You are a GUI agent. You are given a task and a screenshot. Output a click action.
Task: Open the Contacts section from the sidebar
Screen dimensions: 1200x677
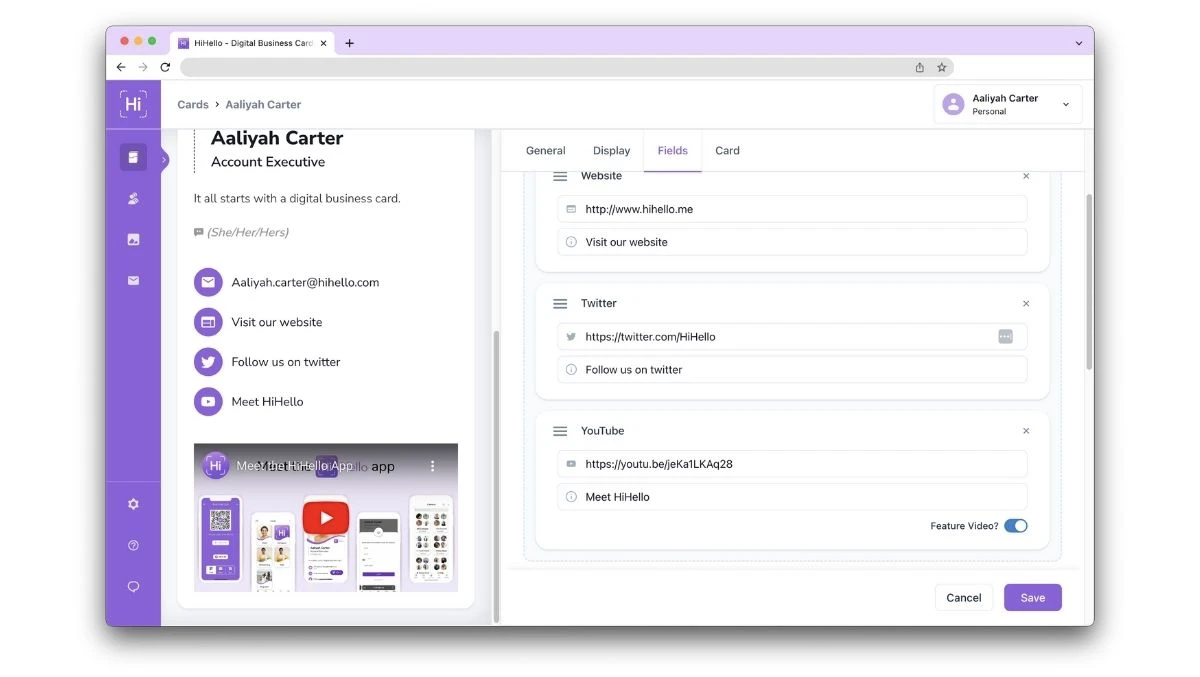click(133, 198)
